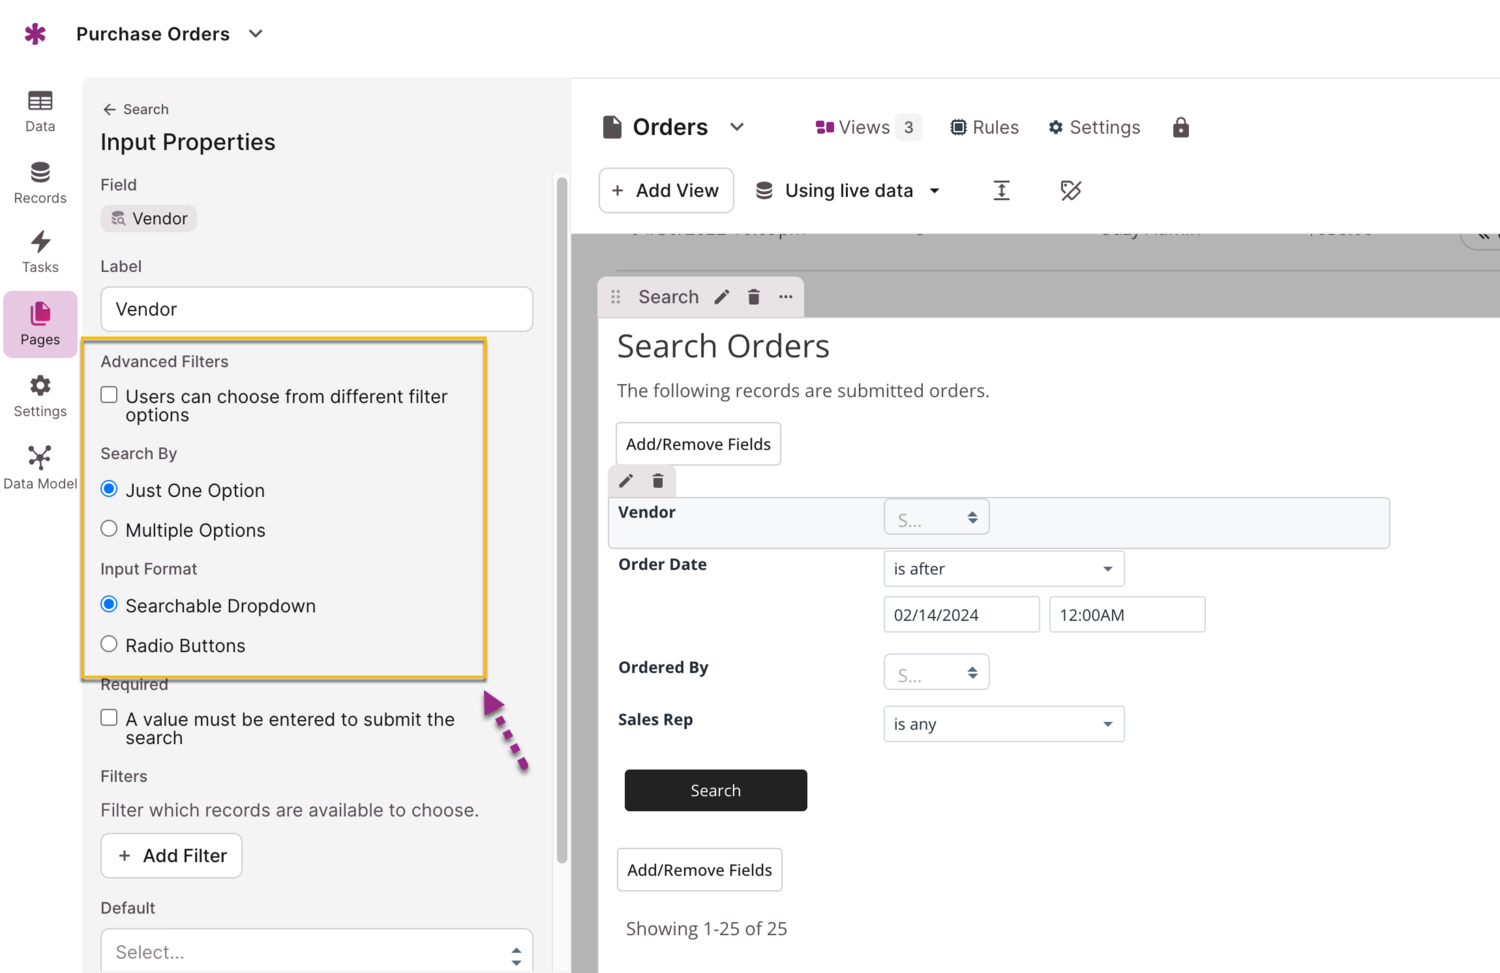
Task: Click the lock icon beside Settings
Action: [x=1180, y=127]
